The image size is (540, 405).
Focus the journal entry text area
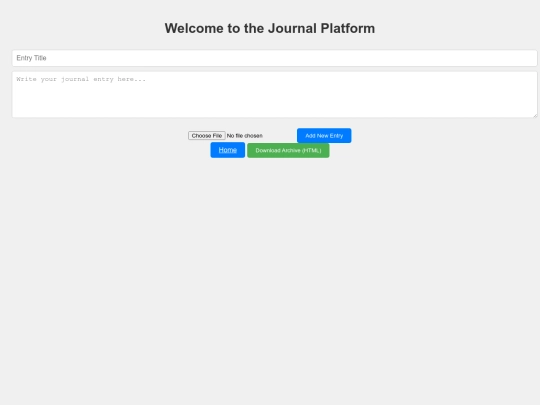[x=274, y=94]
